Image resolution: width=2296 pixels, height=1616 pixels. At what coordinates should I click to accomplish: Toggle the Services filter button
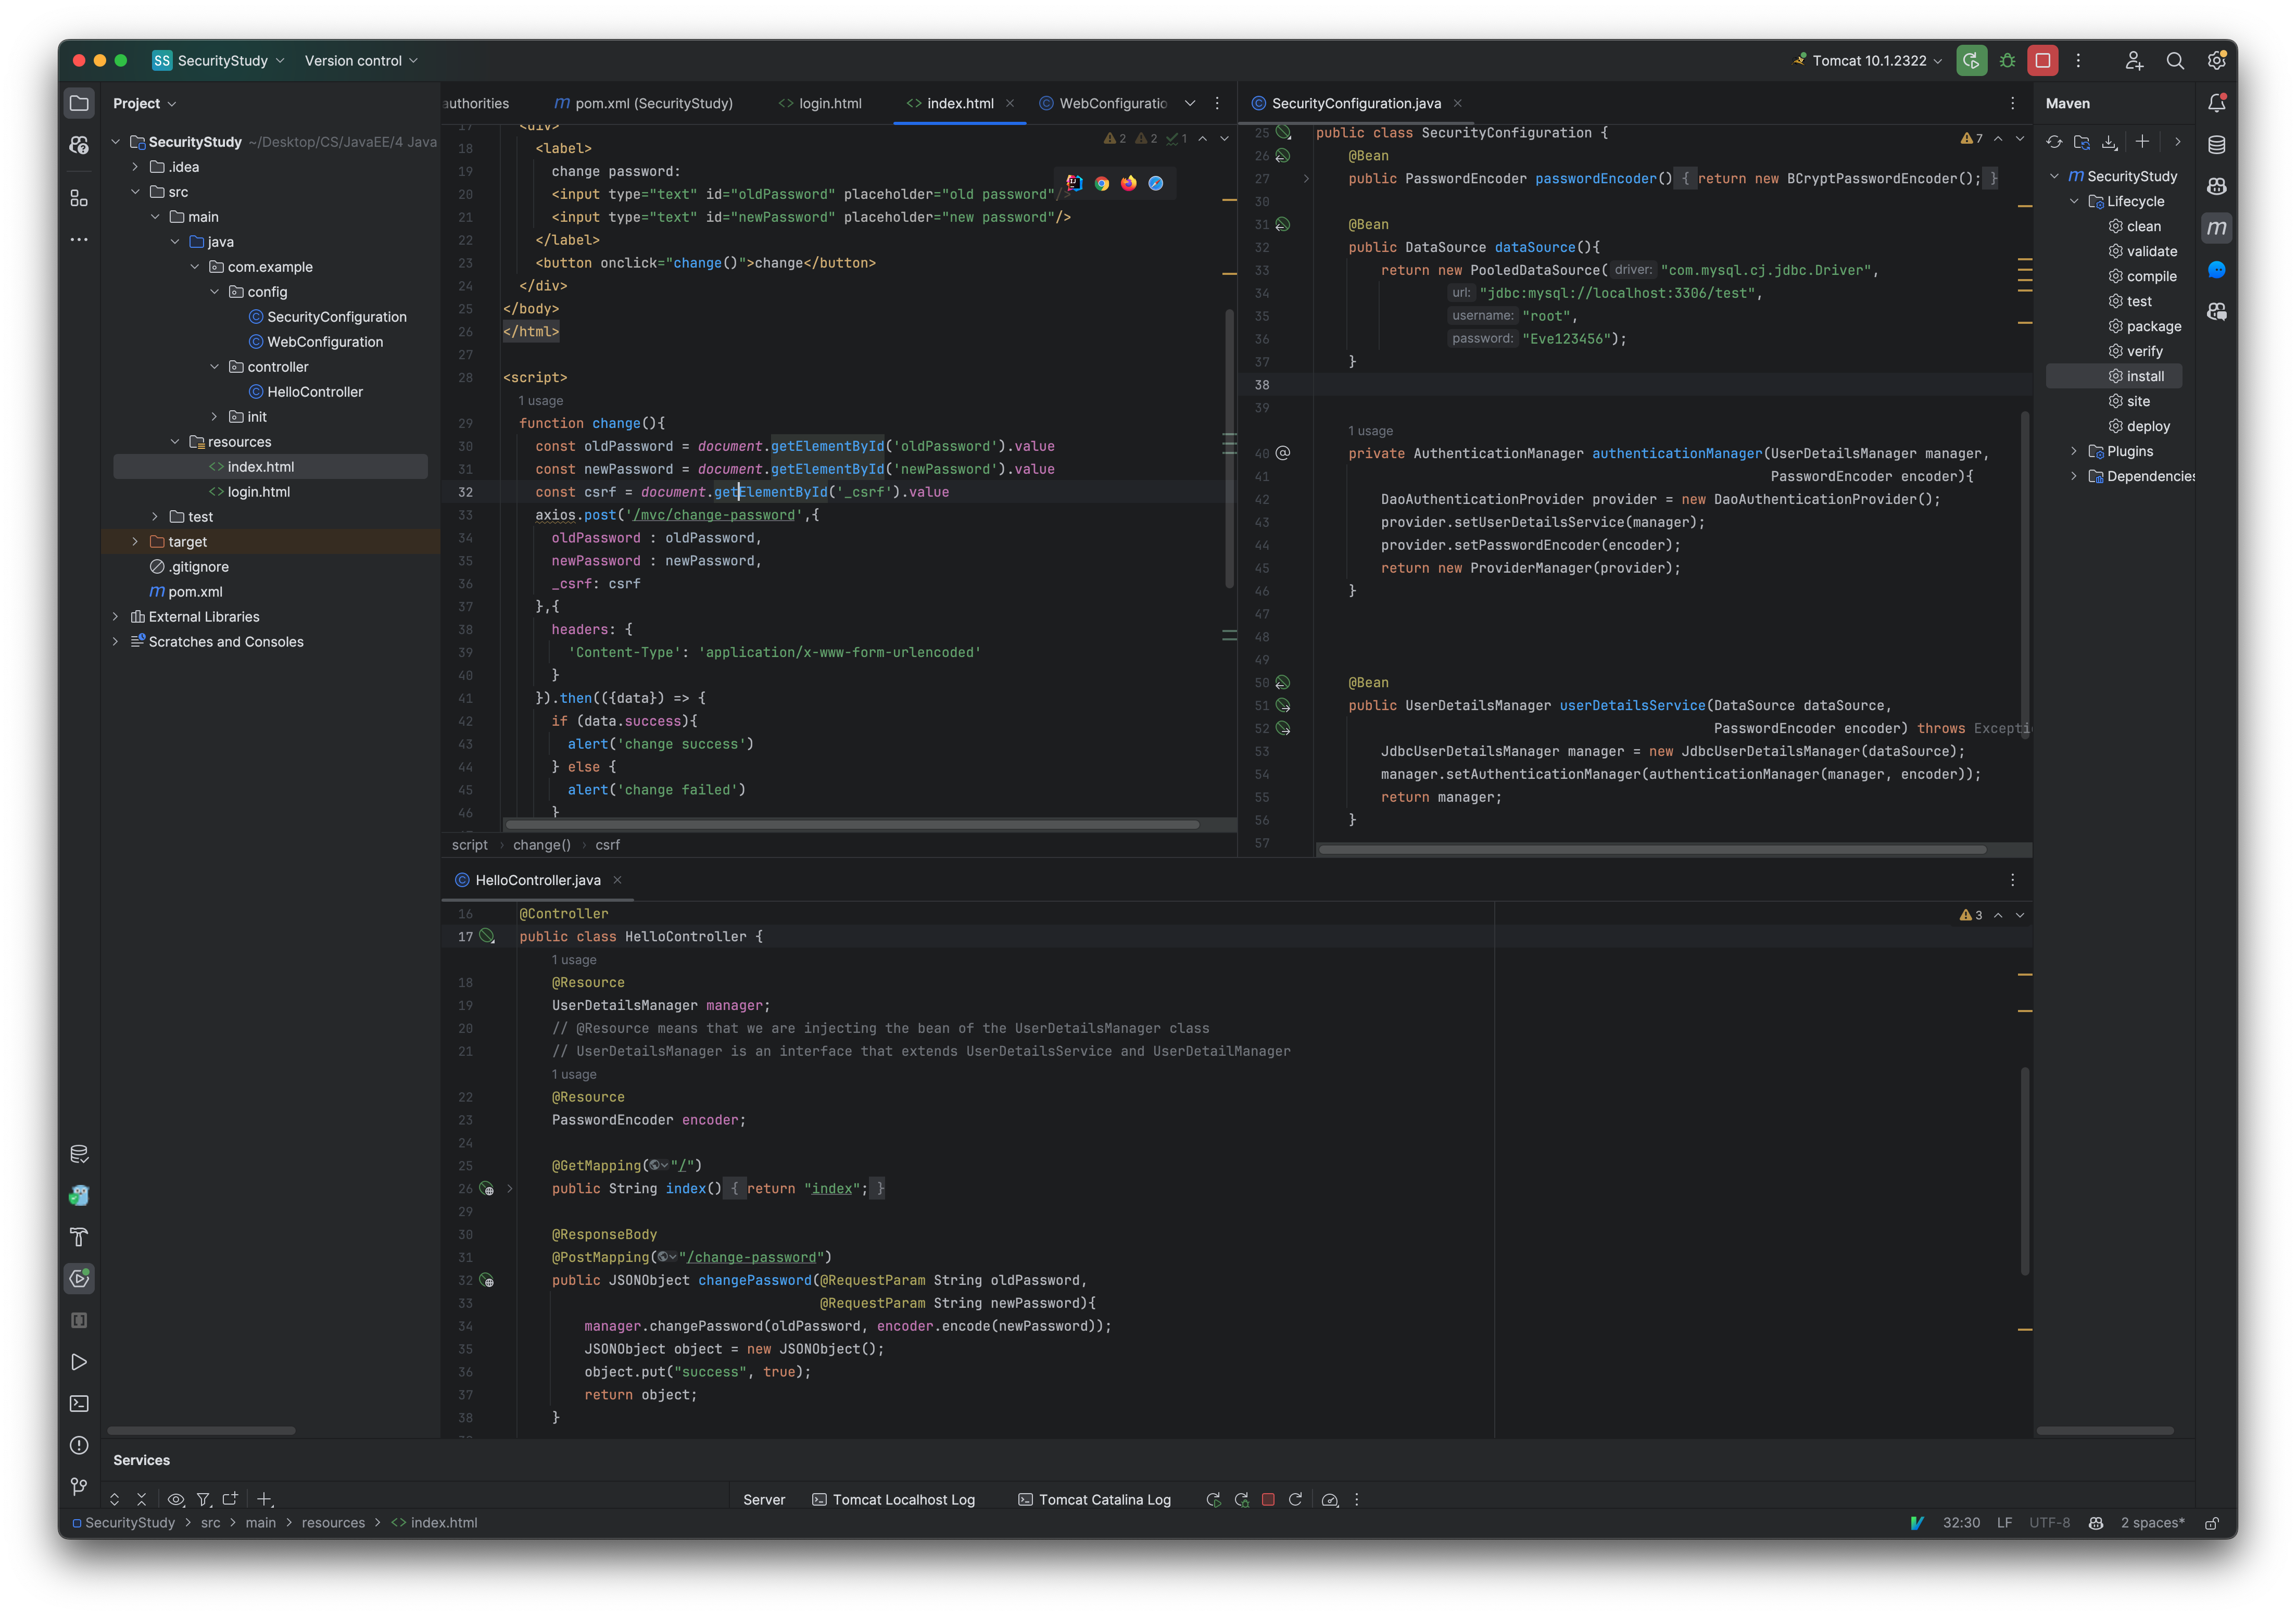[203, 1499]
